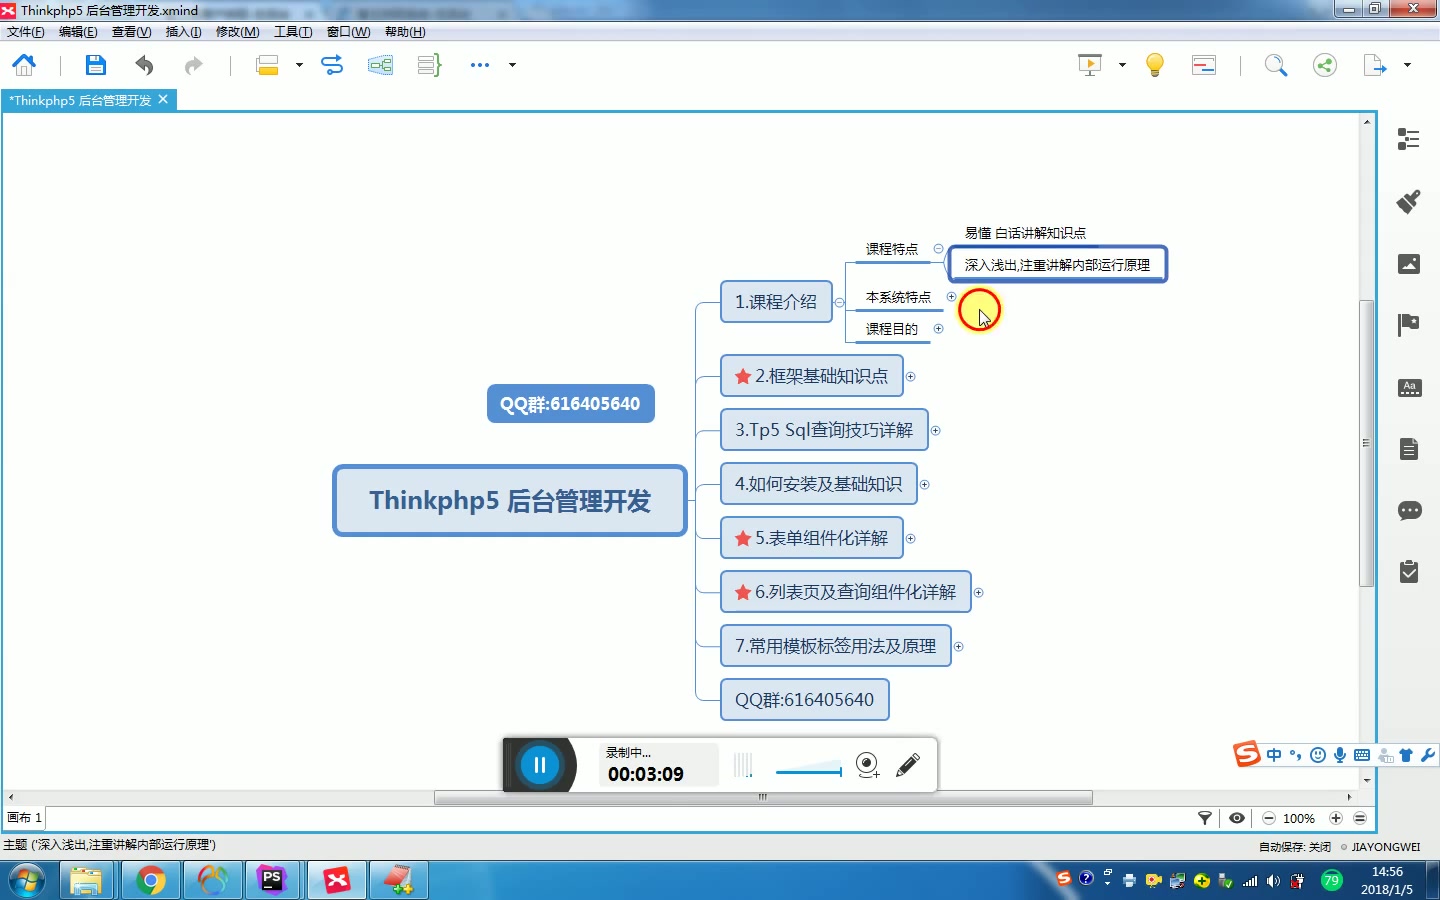Select the 易懂 白话讲解知识点 subtopic
The width and height of the screenshot is (1440, 900).
(x=1025, y=233)
